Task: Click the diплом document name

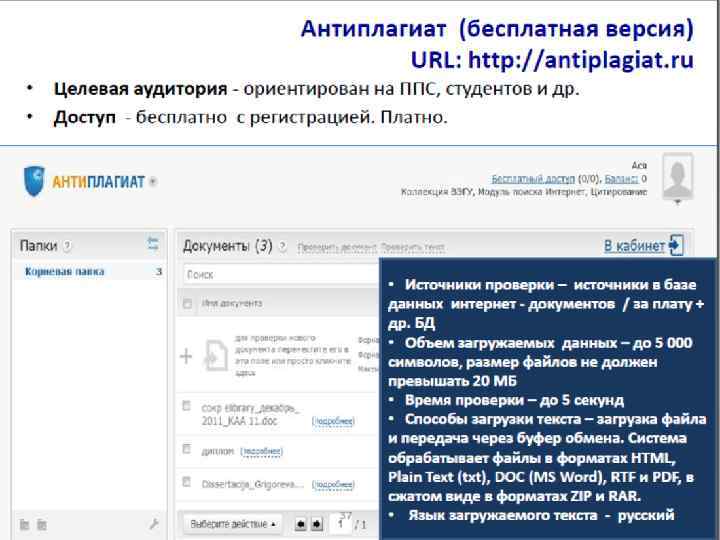Action: (218, 451)
